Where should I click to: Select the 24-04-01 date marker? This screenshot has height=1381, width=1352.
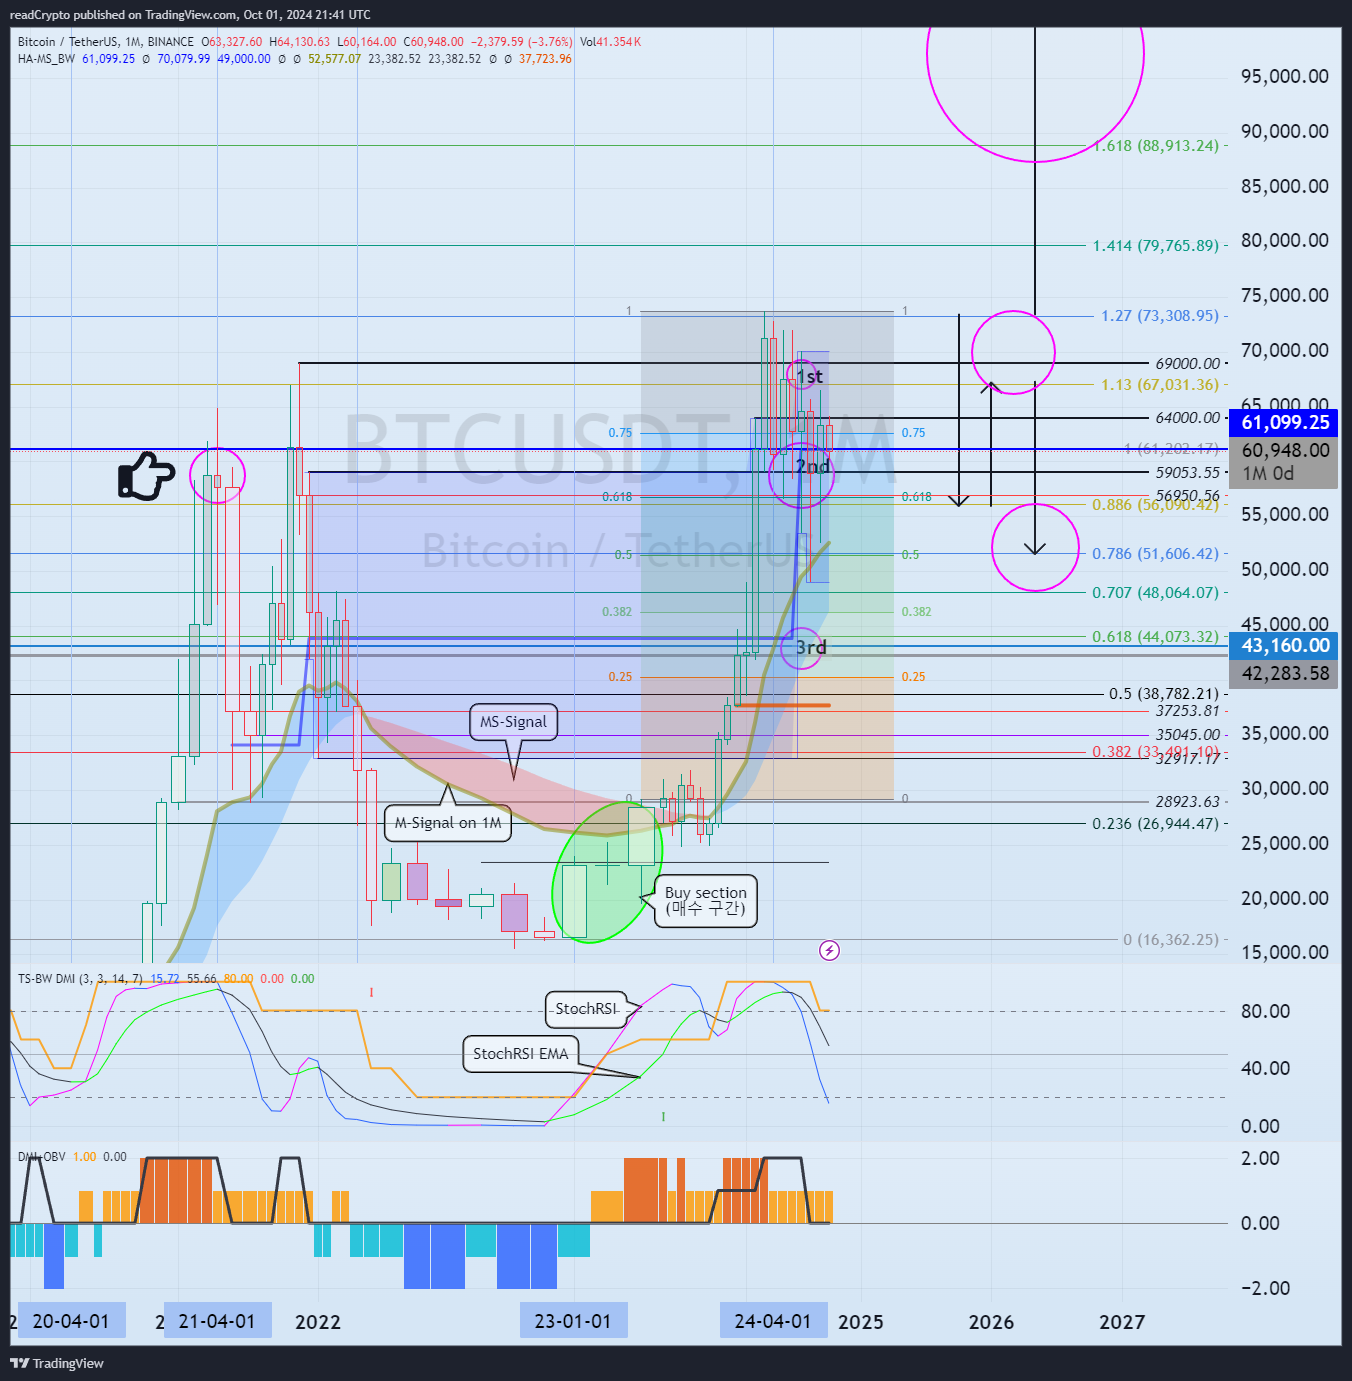coord(773,1321)
